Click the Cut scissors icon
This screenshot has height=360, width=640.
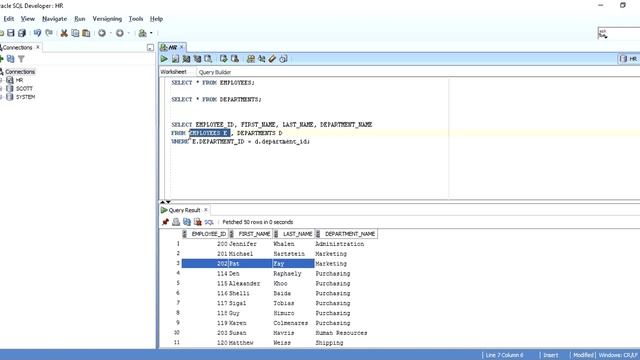coord(64,33)
